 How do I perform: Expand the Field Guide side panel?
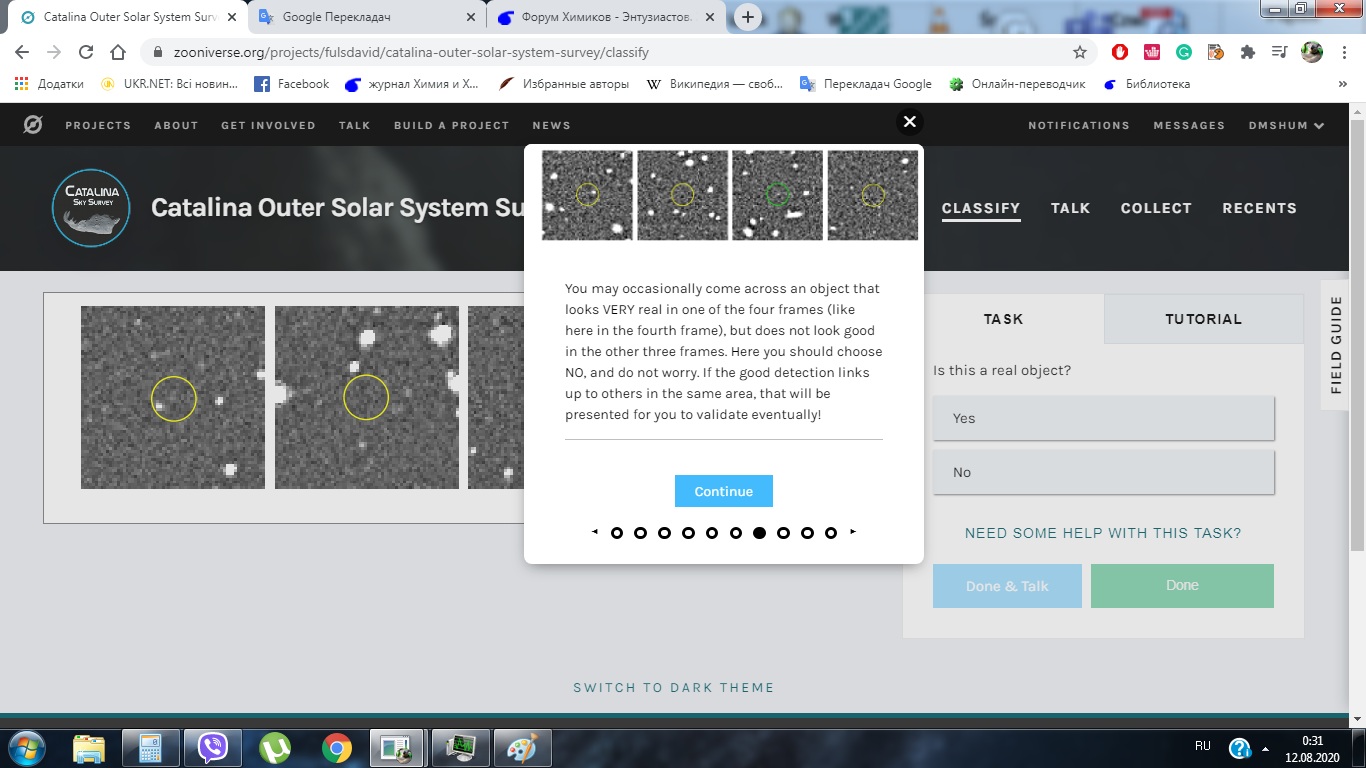coord(1336,345)
